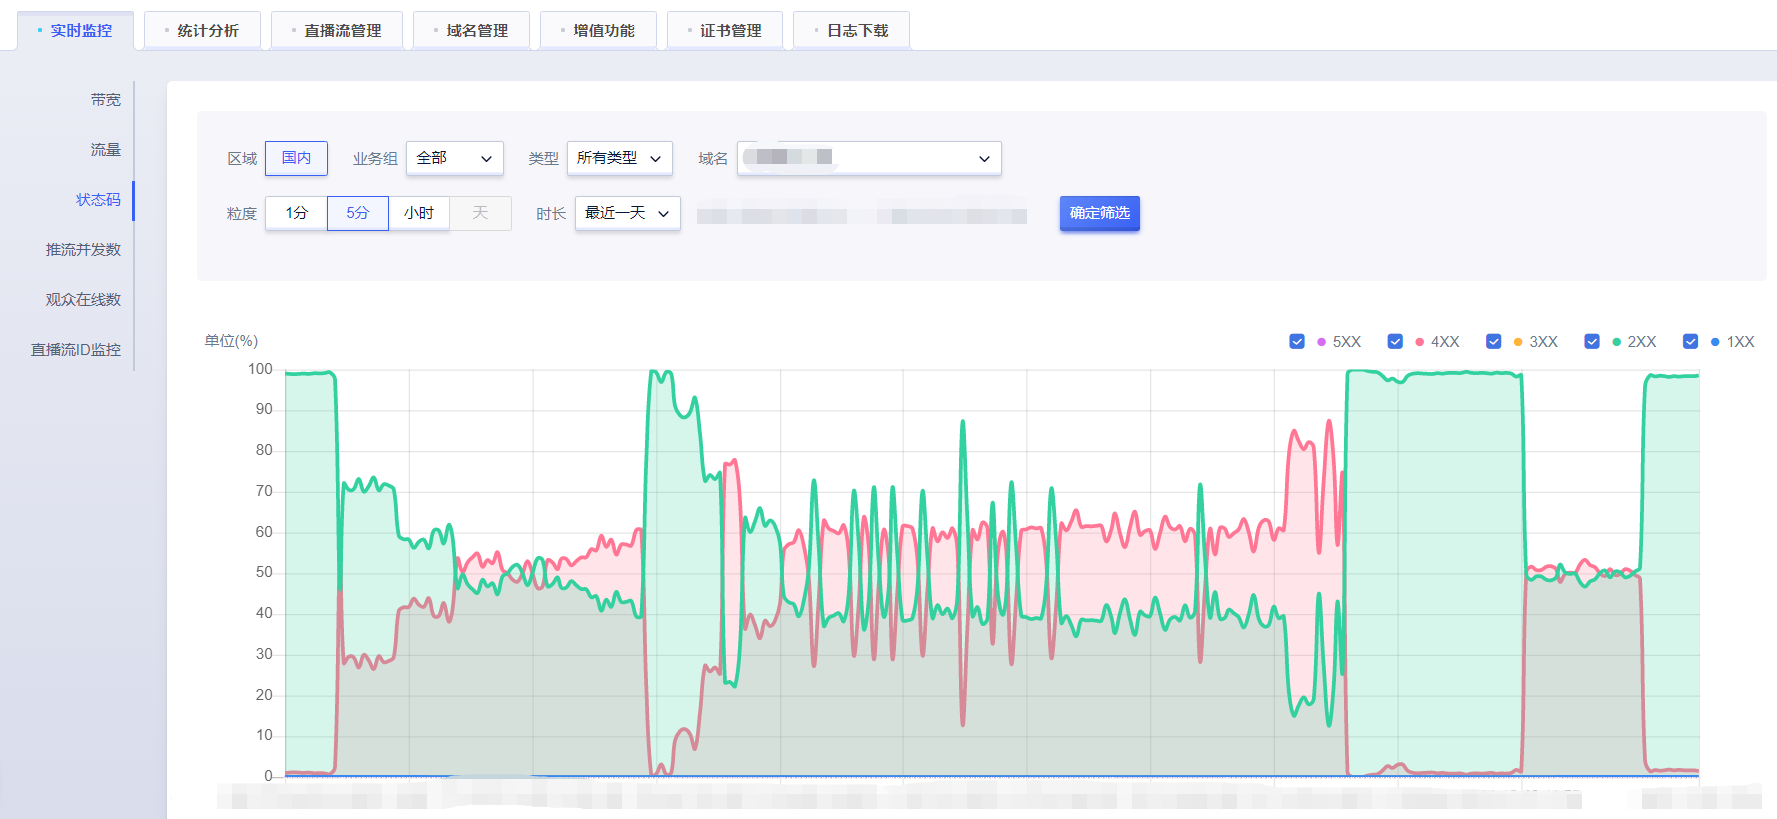Click the 4XX legend label
The height and width of the screenshot is (819, 1777).
(x=1445, y=342)
